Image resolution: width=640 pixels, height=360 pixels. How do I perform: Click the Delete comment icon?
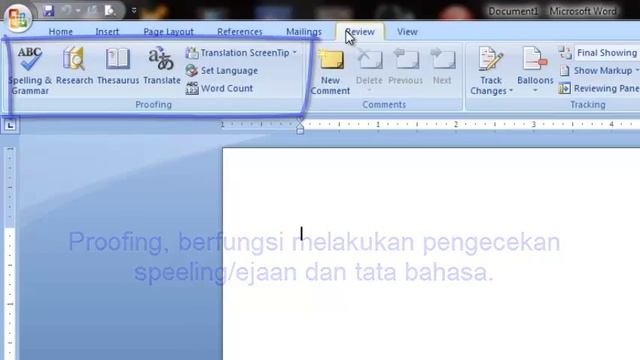coord(369,60)
